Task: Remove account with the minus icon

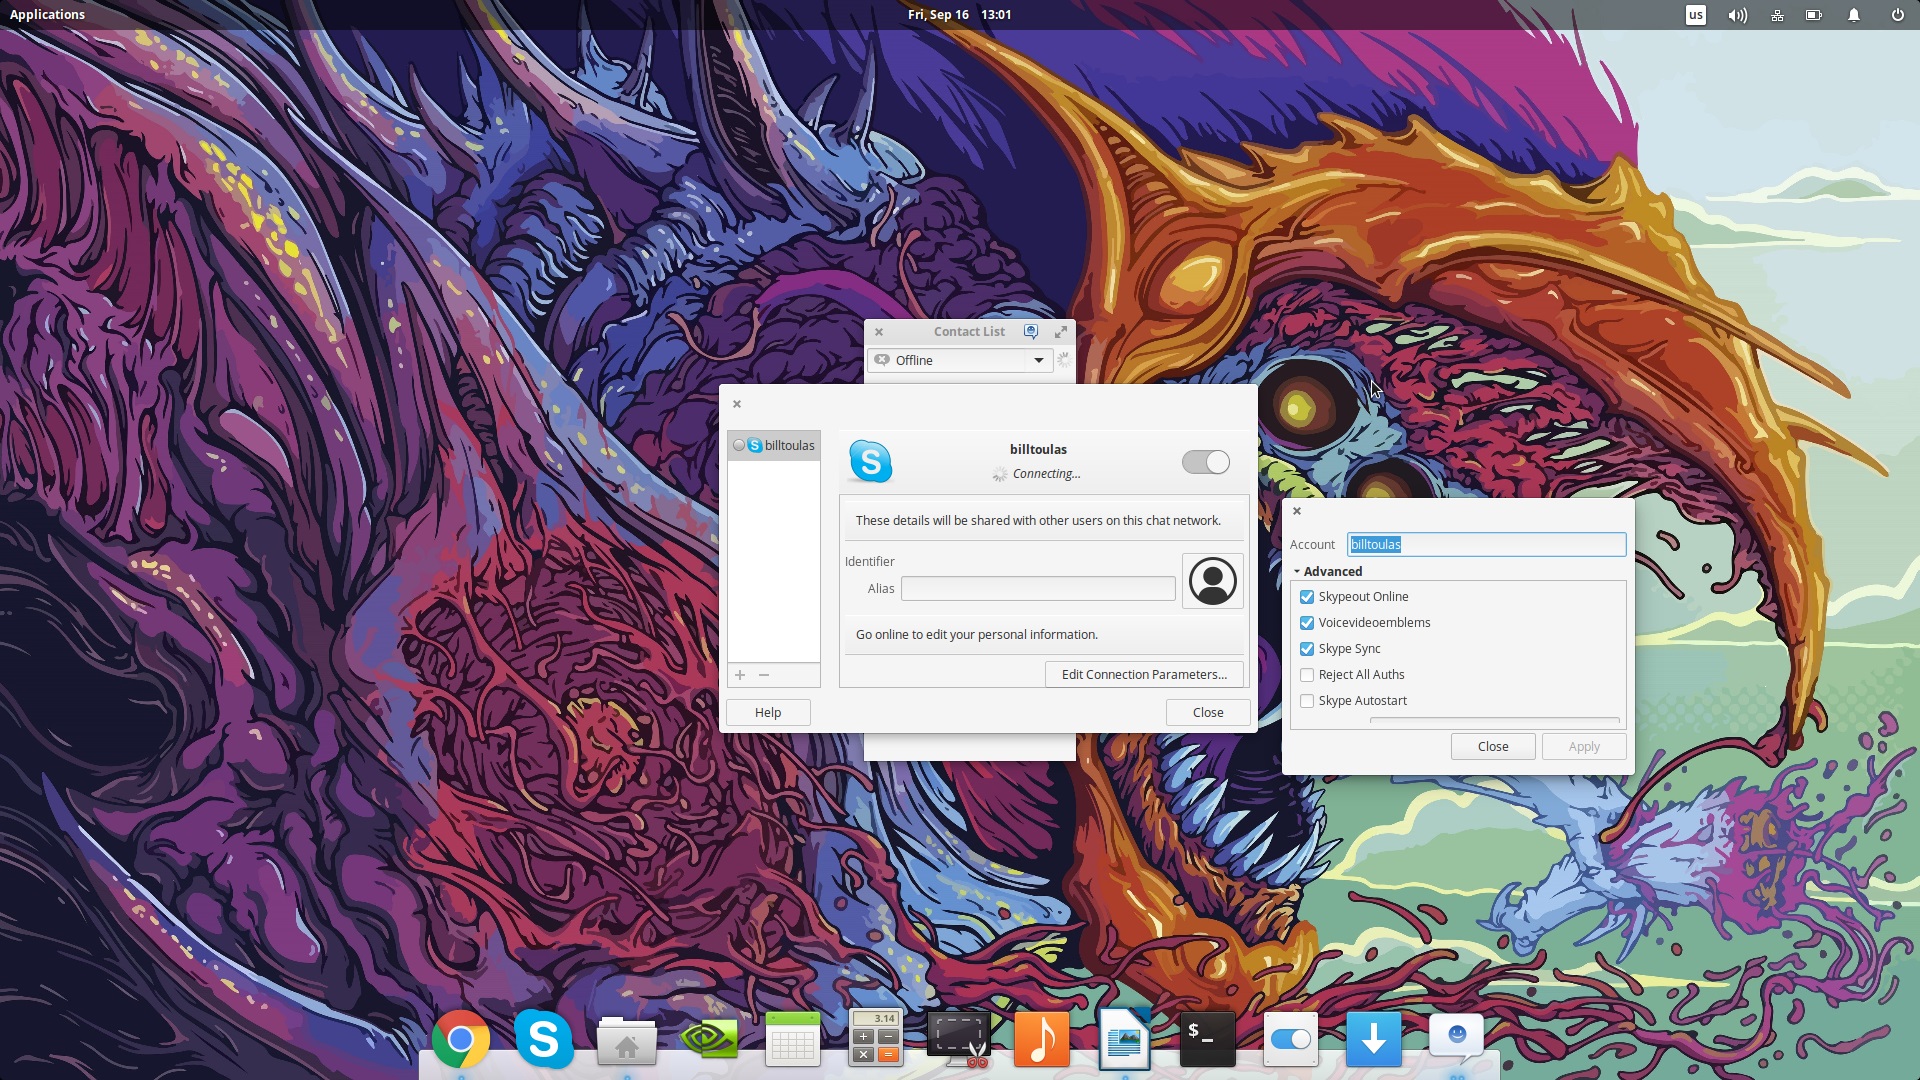Action: (x=764, y=675)
